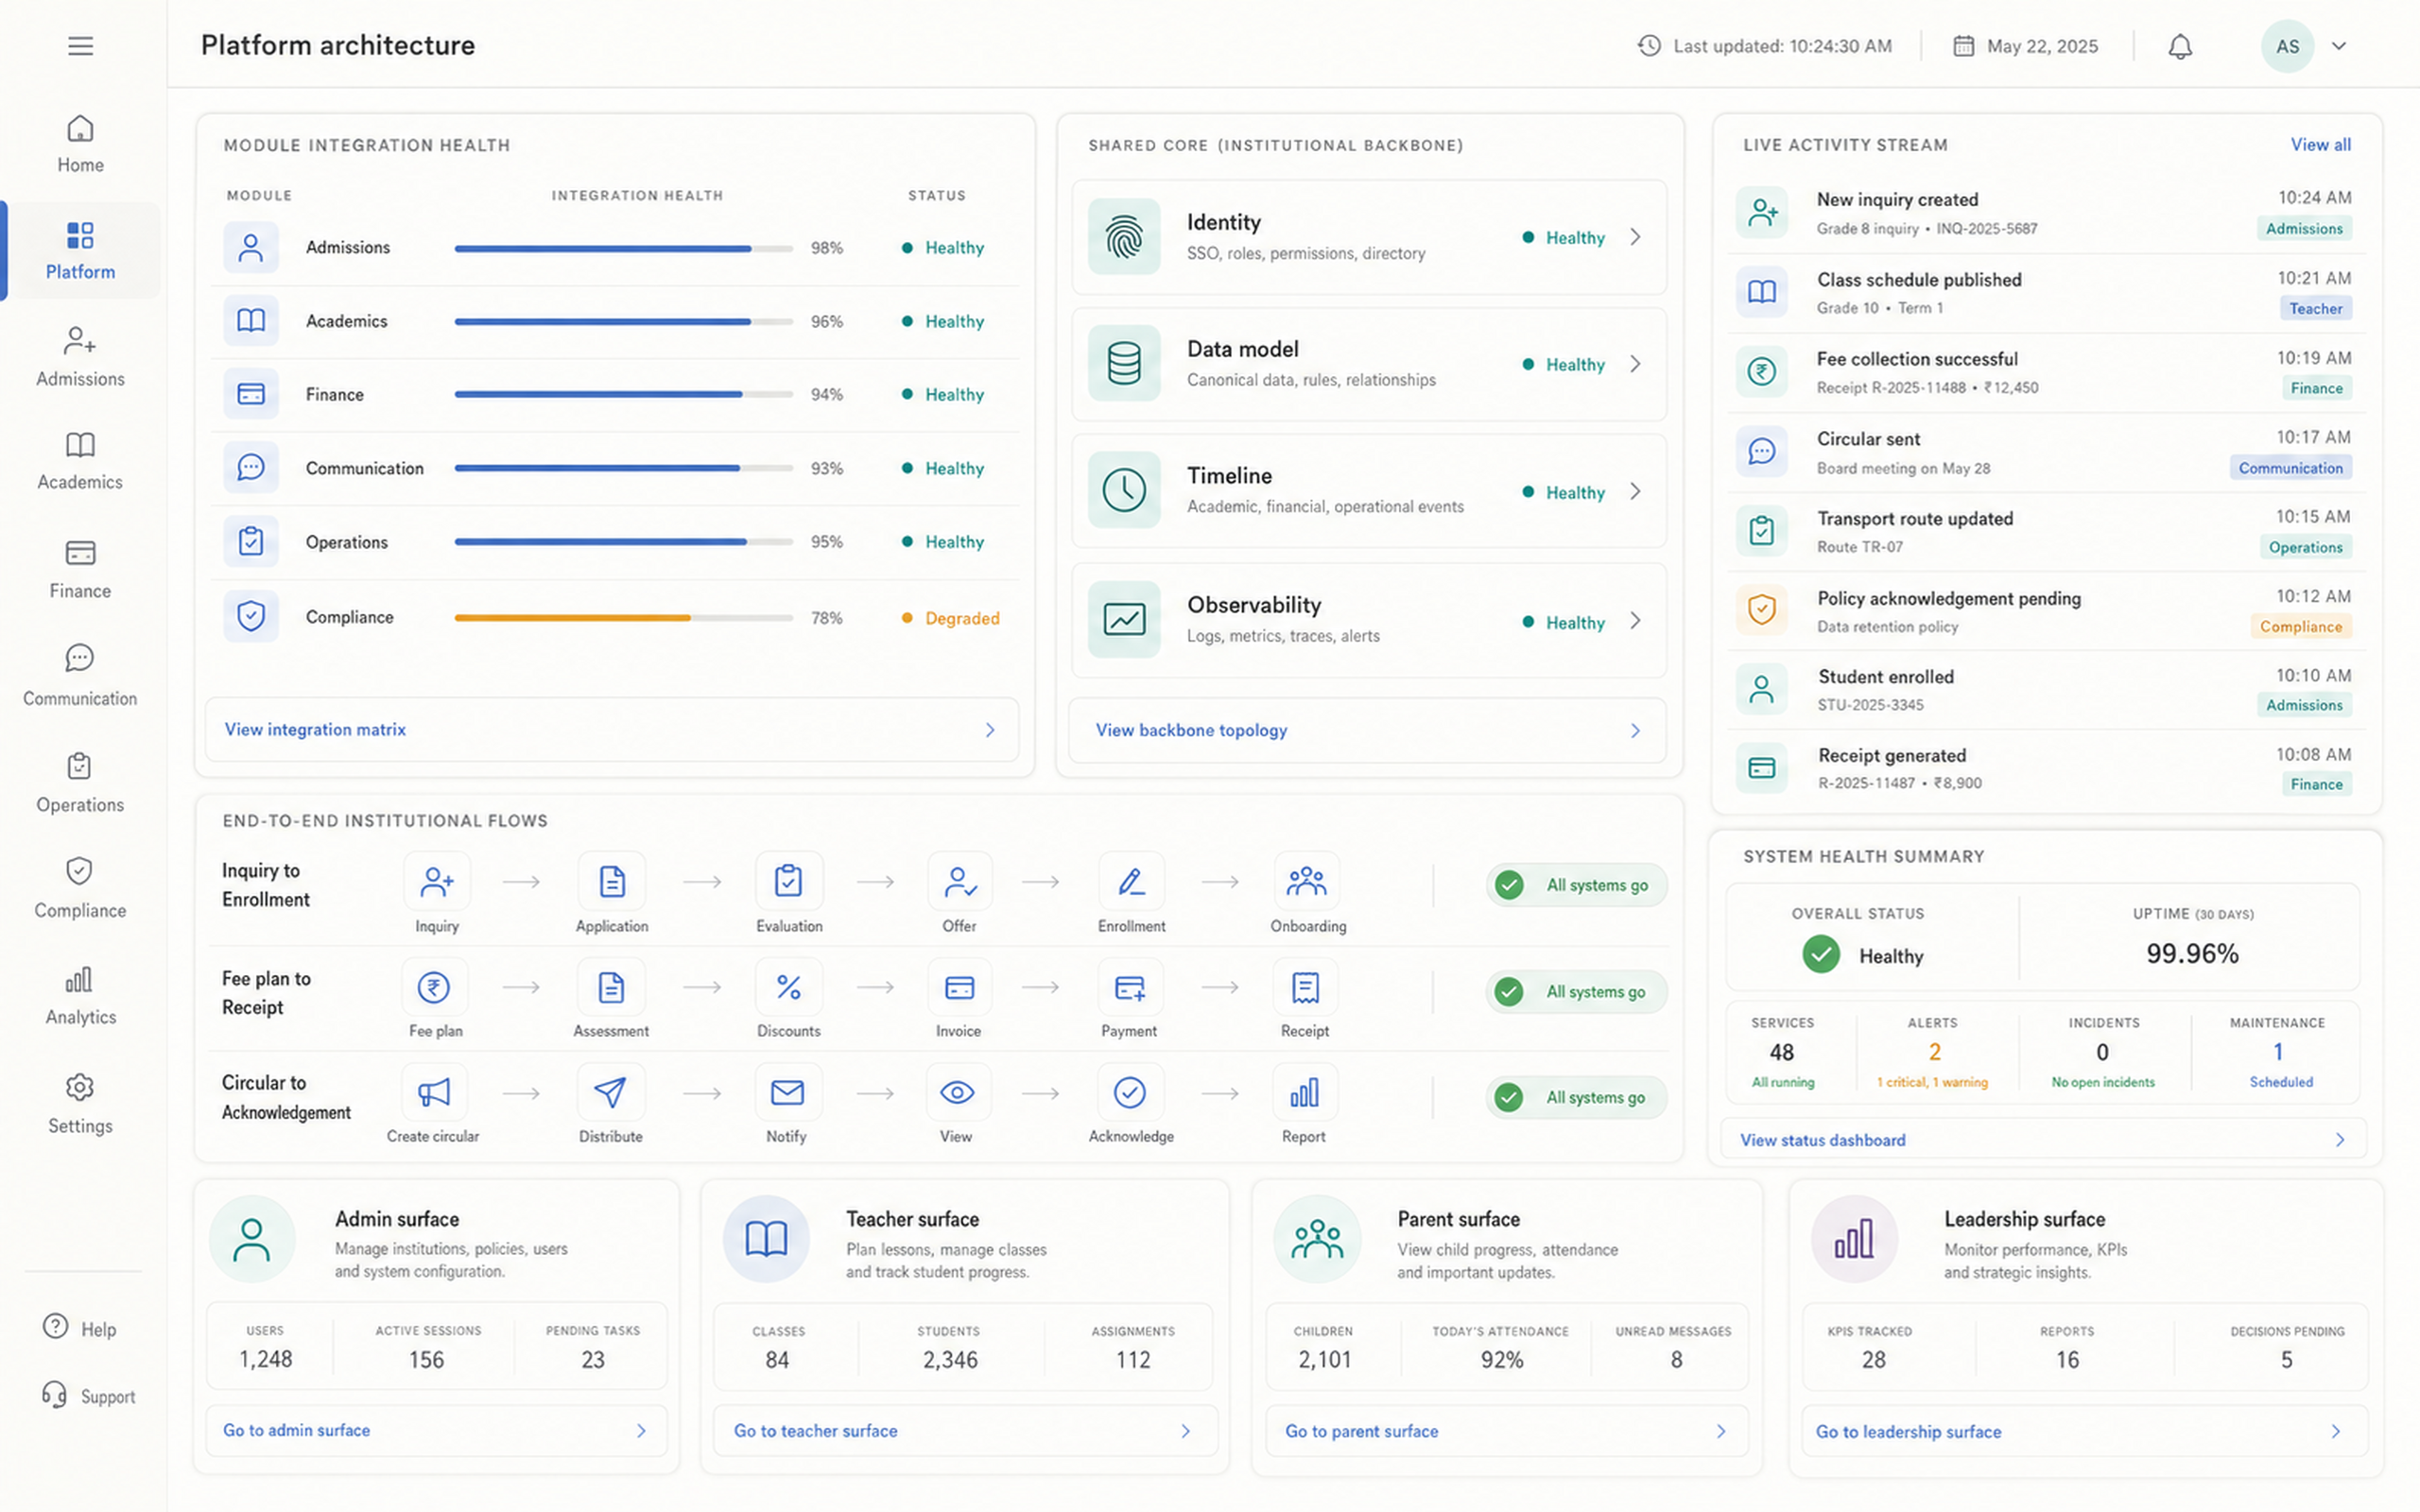Viewport: 2420px width, 1512px height.
Task: Open Academics in the sidebar
Action: pos(80,461)
